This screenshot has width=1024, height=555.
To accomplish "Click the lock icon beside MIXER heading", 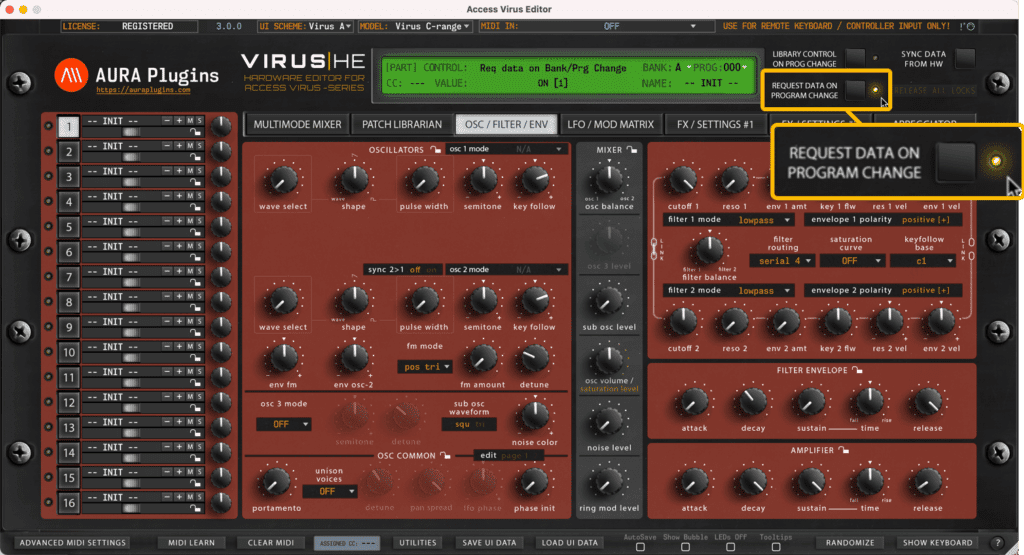I will (632, 150).
